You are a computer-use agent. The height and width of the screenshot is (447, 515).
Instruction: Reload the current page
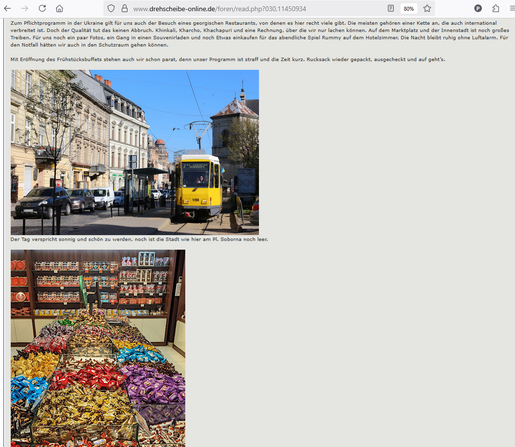pyautogui.click(x=42, y=8)
